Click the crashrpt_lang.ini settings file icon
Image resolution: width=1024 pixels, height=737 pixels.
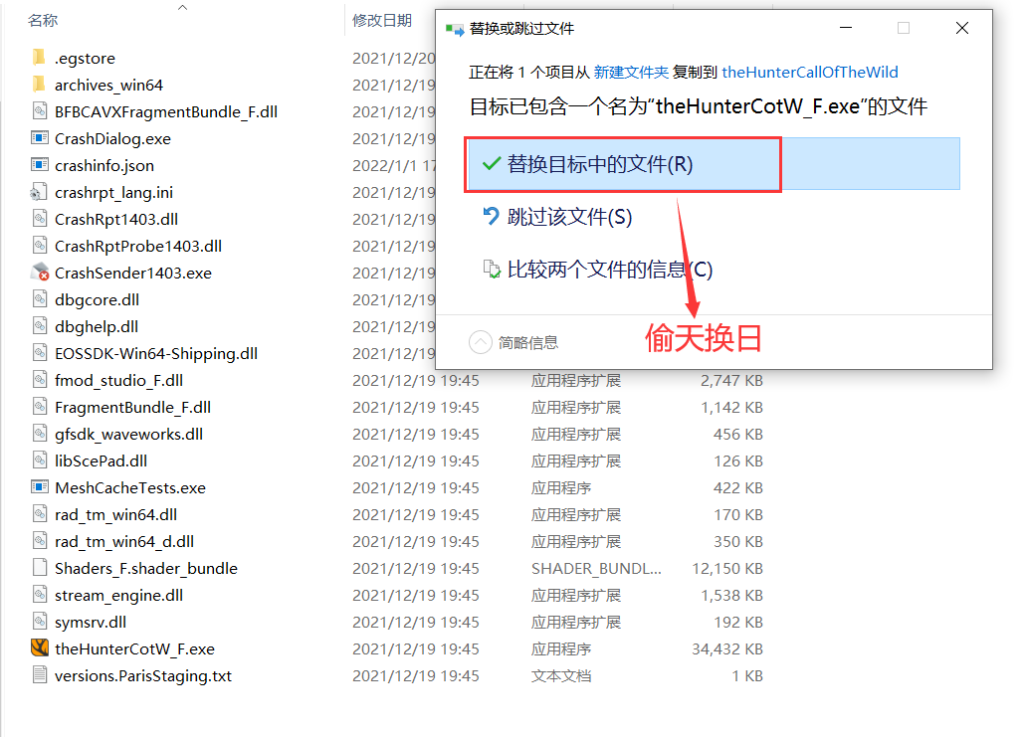coord(39,192)
